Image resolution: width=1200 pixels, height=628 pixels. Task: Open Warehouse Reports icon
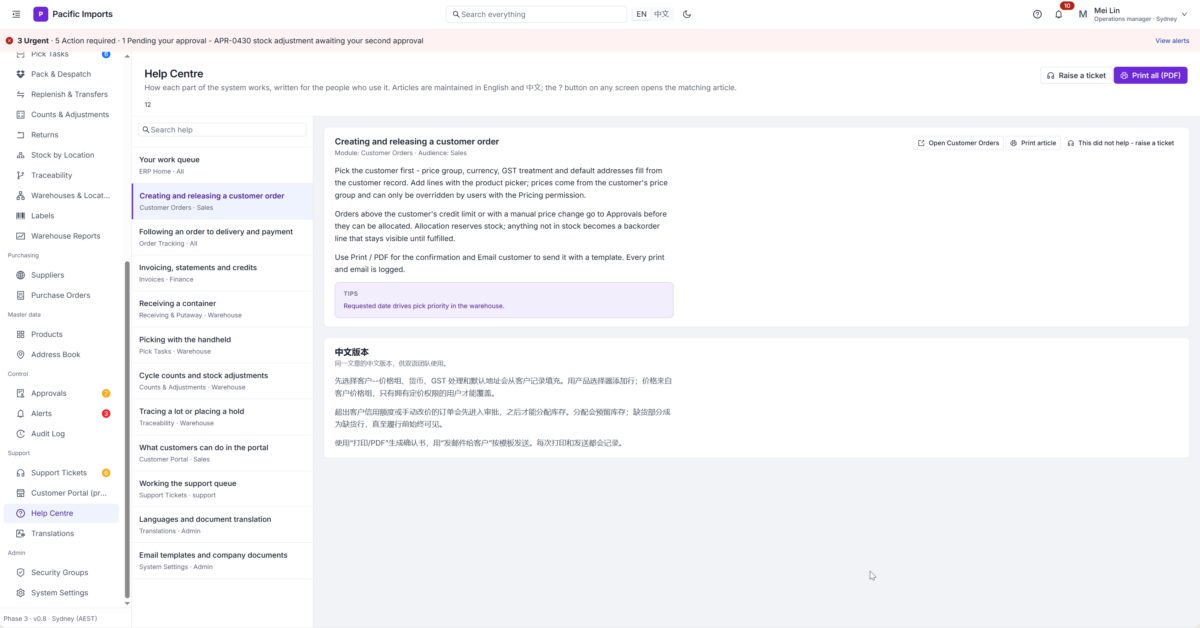pos(21,236)
